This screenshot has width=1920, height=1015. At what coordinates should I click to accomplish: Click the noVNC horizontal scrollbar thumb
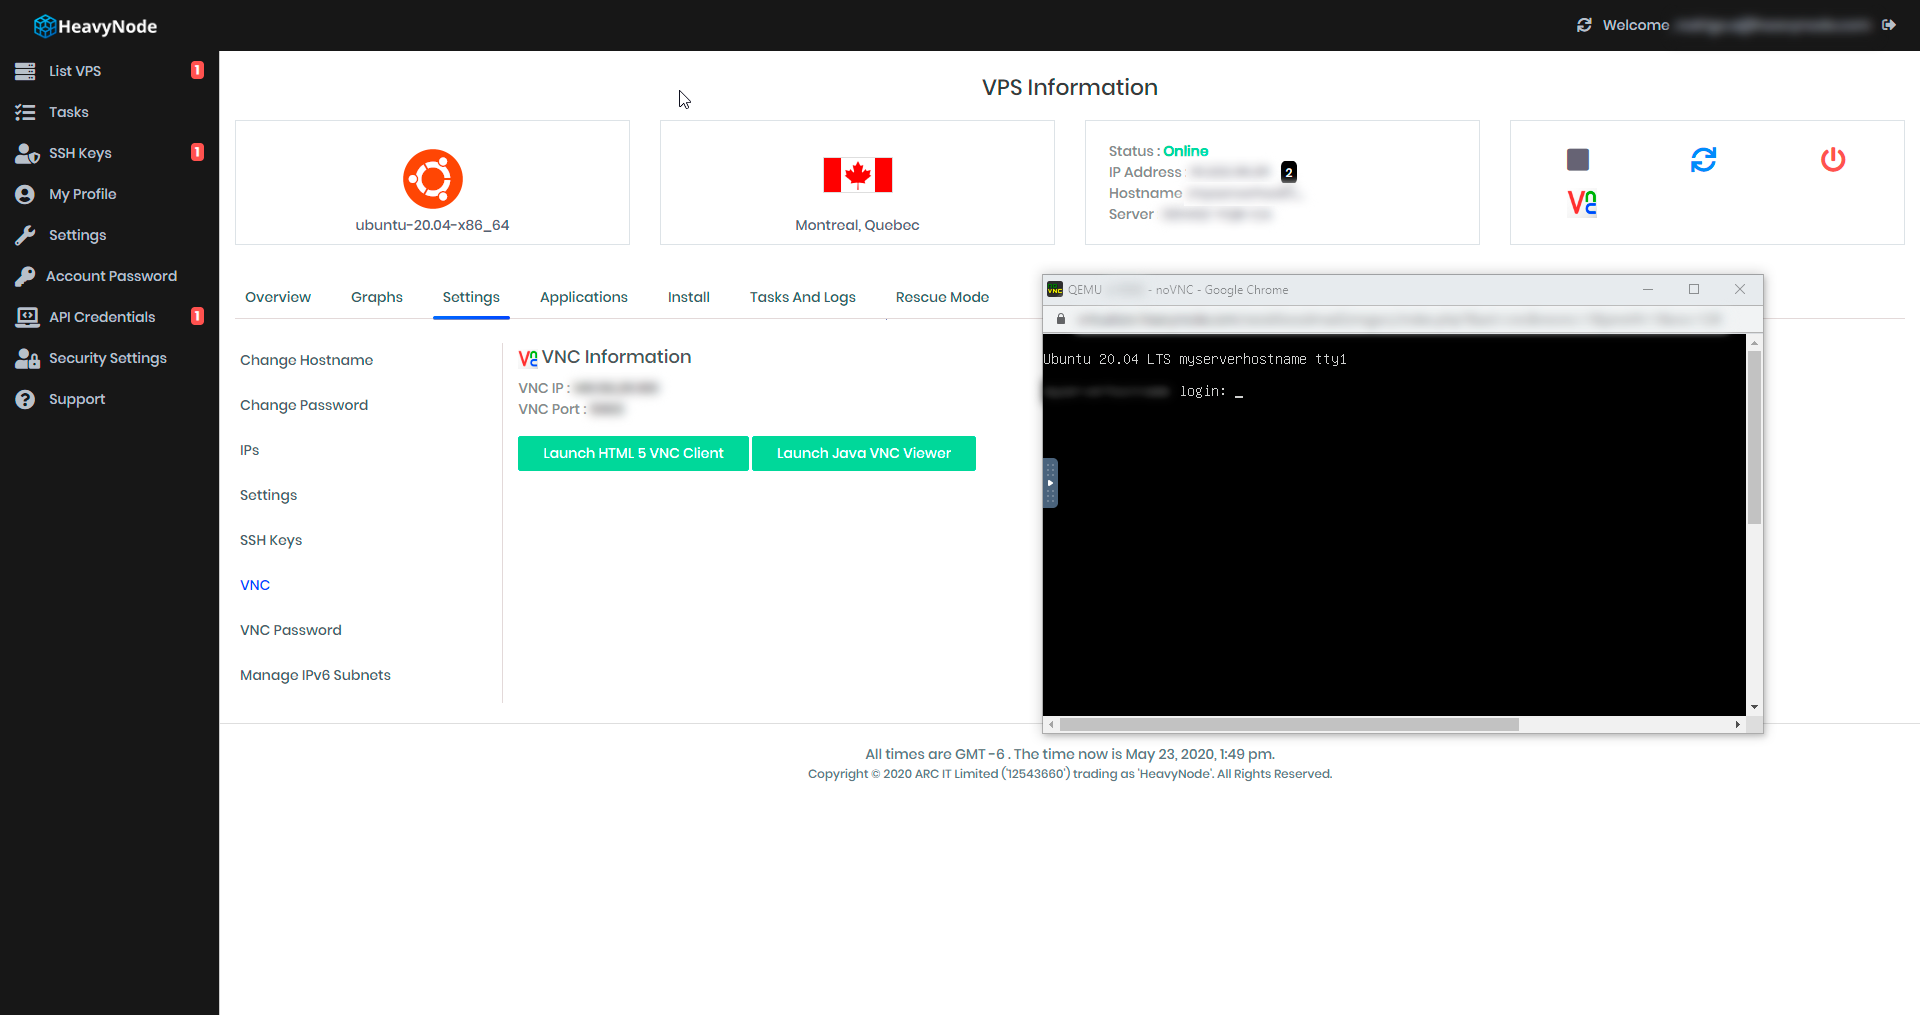click(1289, 724)
